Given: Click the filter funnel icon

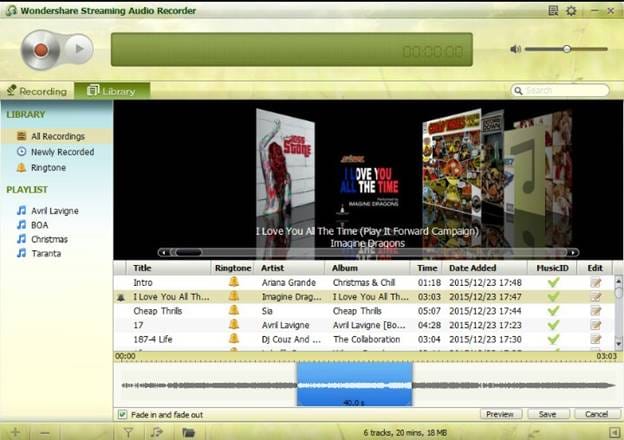Looking at the screenshot, I should [128, 432].
